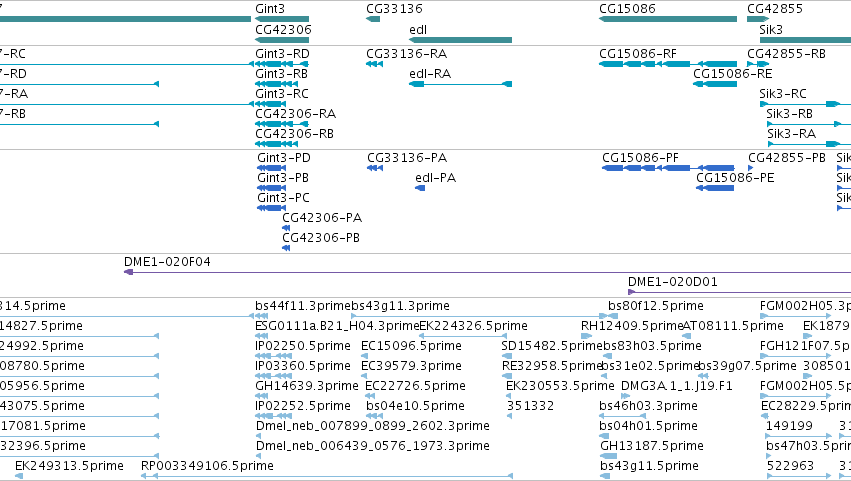
Task: Select the IP03360.5prime EST
Action: pyautogui.click(x=274, y=376)
